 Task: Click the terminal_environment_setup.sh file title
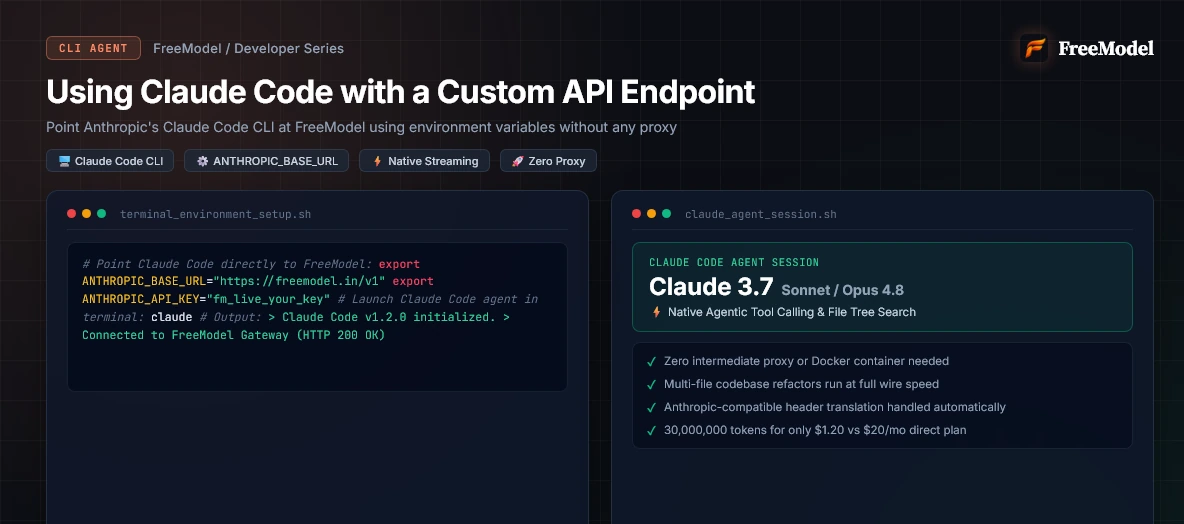[215, 214]
